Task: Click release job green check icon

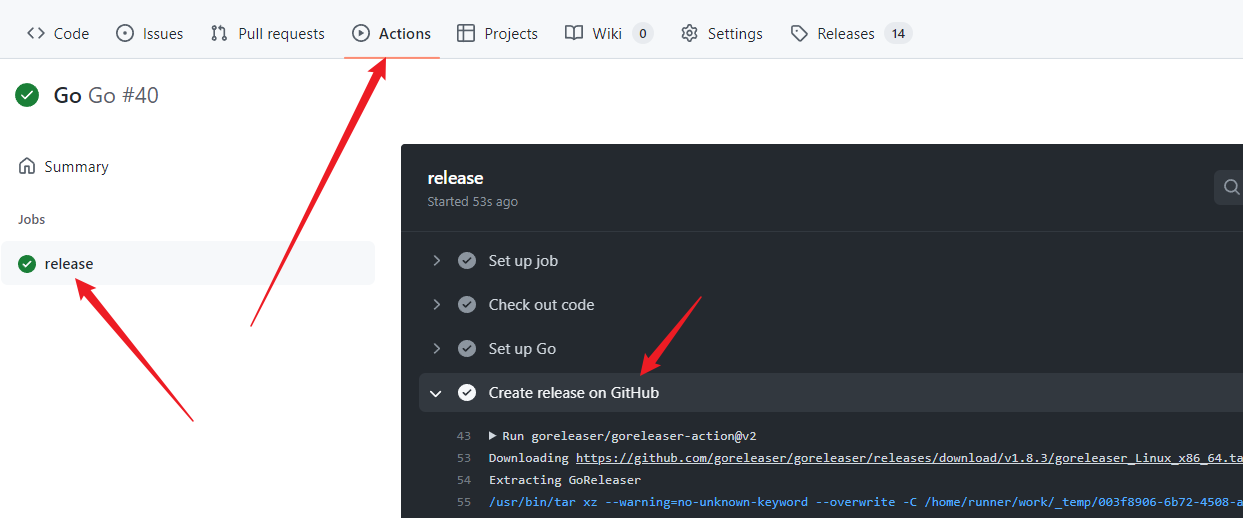Action: coord(27,264)
